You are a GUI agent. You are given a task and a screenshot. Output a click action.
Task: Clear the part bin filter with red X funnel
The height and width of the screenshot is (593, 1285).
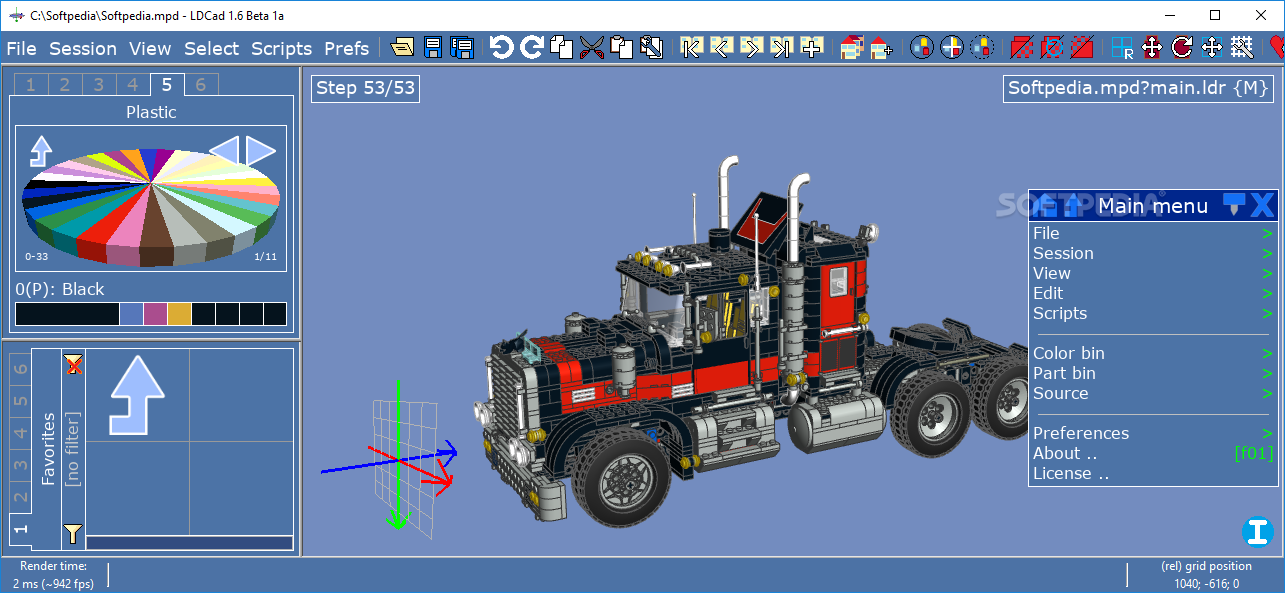tap(73, 365)
